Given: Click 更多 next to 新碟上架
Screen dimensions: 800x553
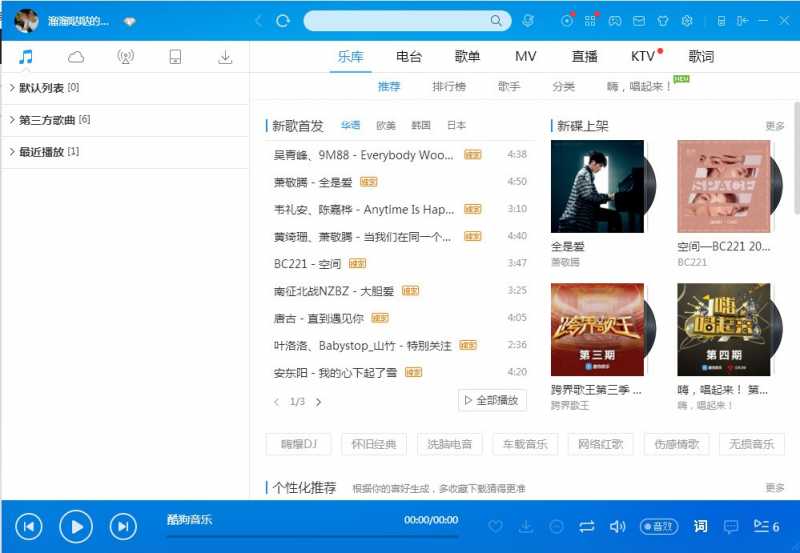Looking at the screenshot, I should point(775,126).
